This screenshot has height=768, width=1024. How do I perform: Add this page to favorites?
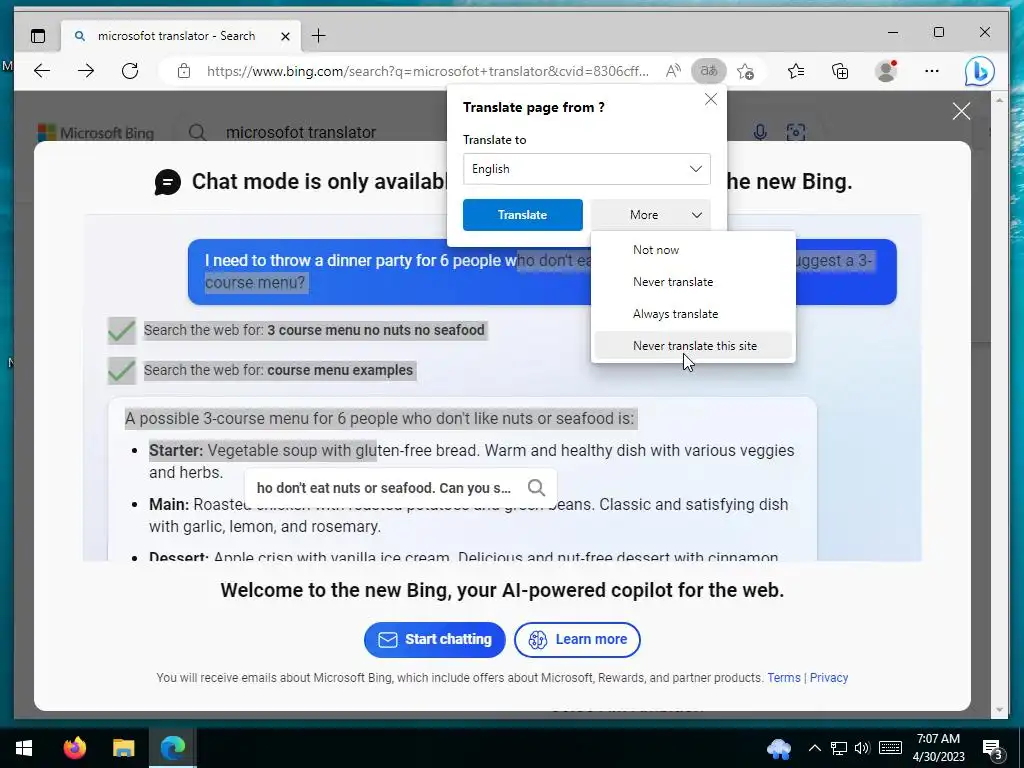pos(745,71)
